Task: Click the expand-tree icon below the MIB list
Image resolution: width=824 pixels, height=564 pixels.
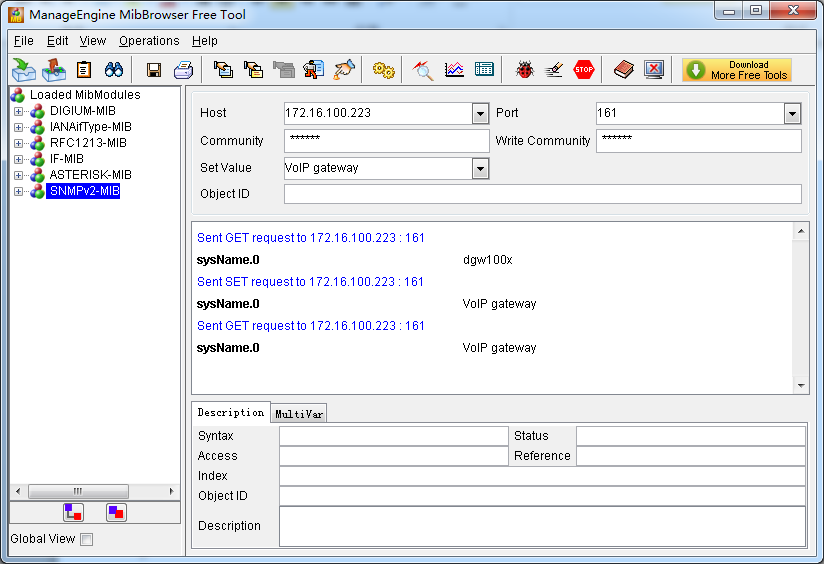Action: (x=73, y=512)
